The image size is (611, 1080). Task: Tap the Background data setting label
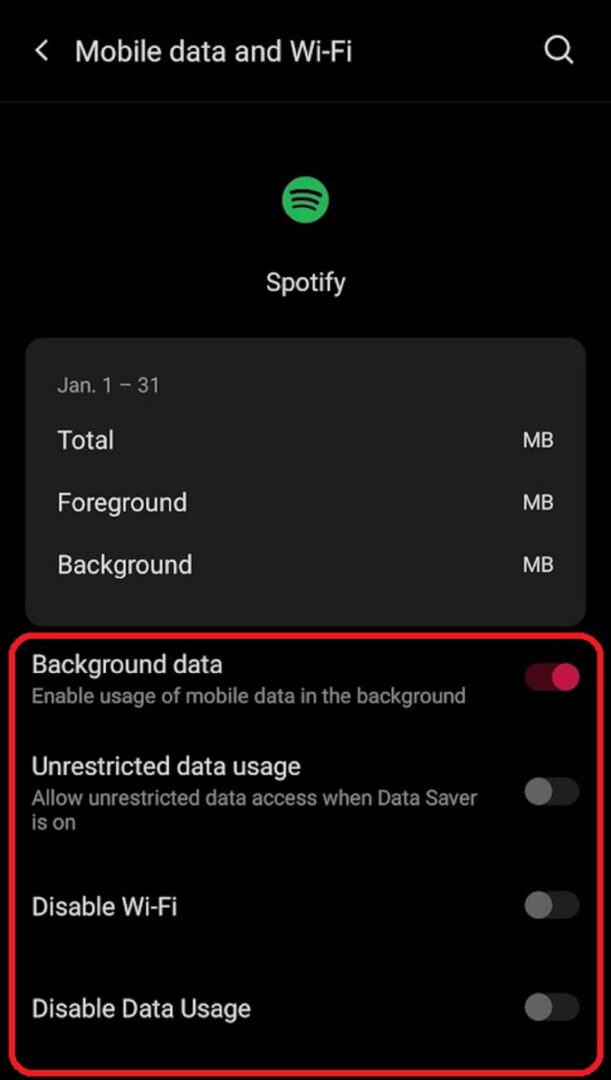[127, 664]
